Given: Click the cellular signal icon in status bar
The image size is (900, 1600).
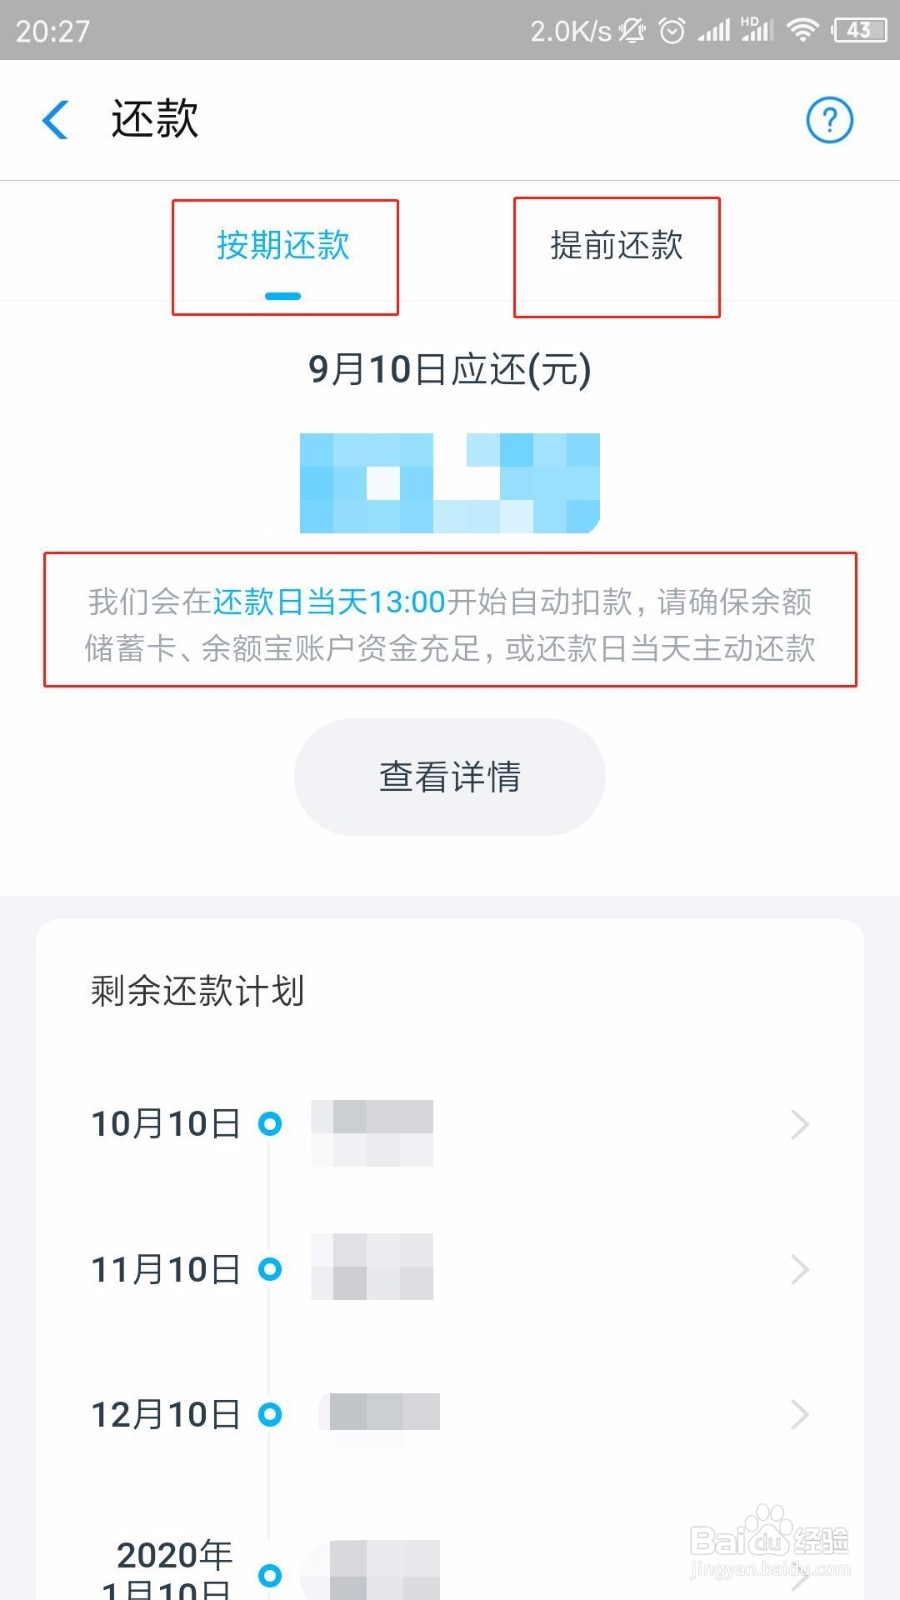Looking at the screenshot, I should click(x=713, y=30).
